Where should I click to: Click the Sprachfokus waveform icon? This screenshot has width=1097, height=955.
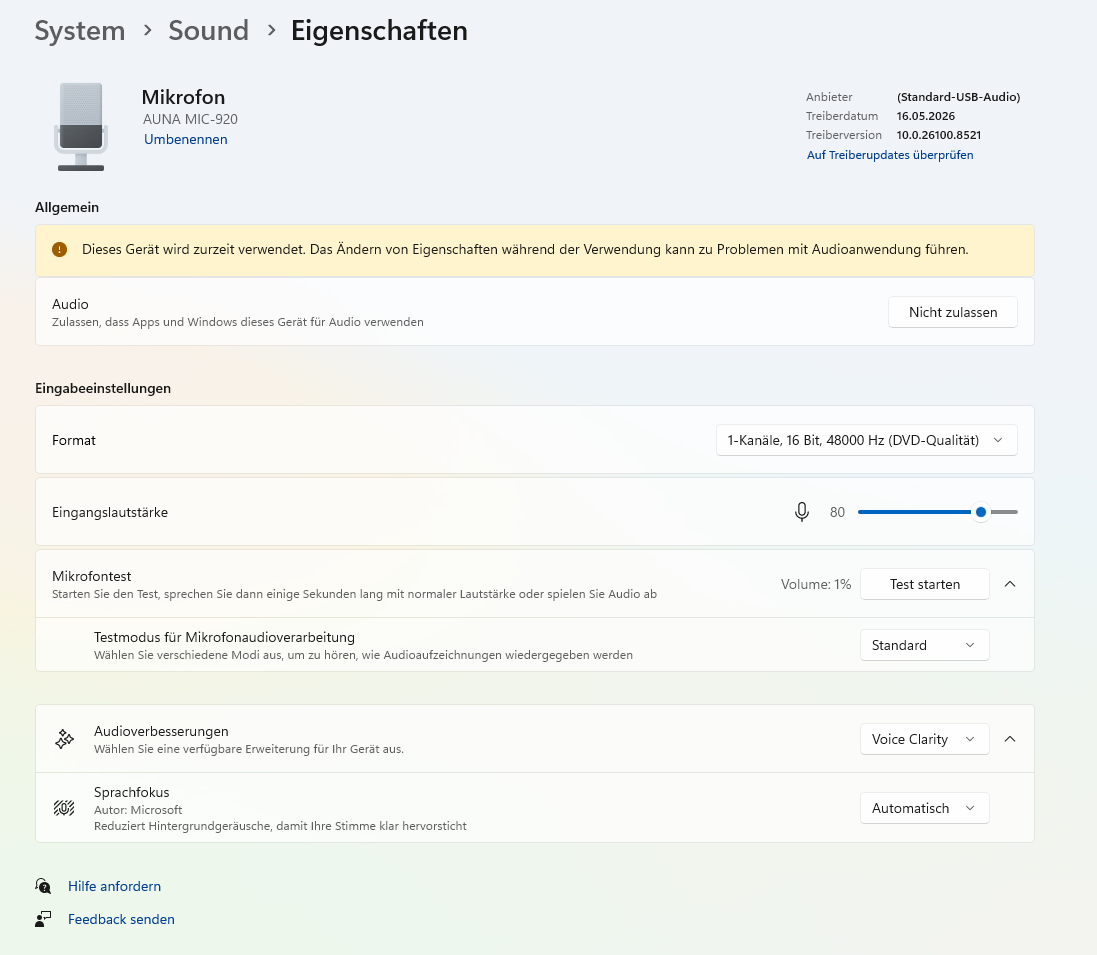tap(64, 808)
